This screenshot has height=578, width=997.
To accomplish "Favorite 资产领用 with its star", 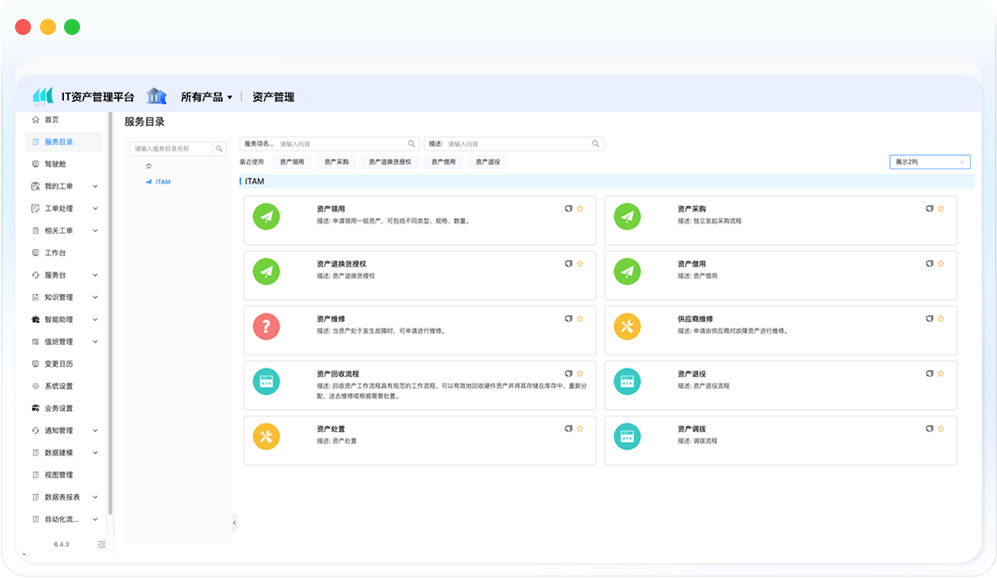I will point(580,208).
